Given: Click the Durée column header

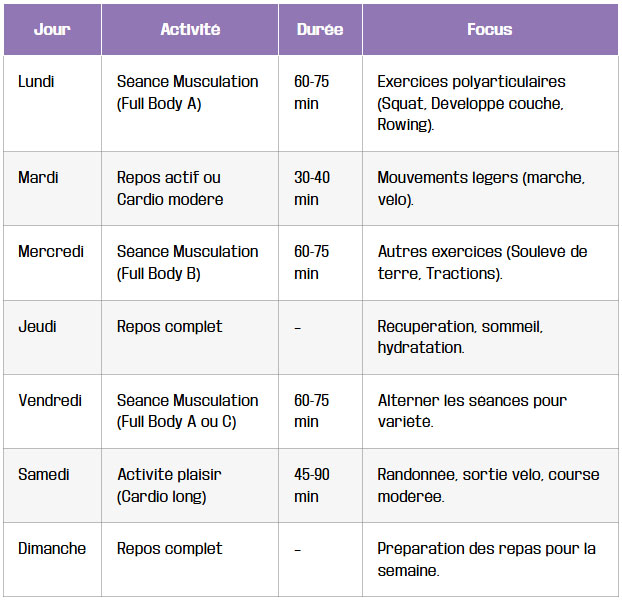Looking at the screenshot, I should click(320, 30).
